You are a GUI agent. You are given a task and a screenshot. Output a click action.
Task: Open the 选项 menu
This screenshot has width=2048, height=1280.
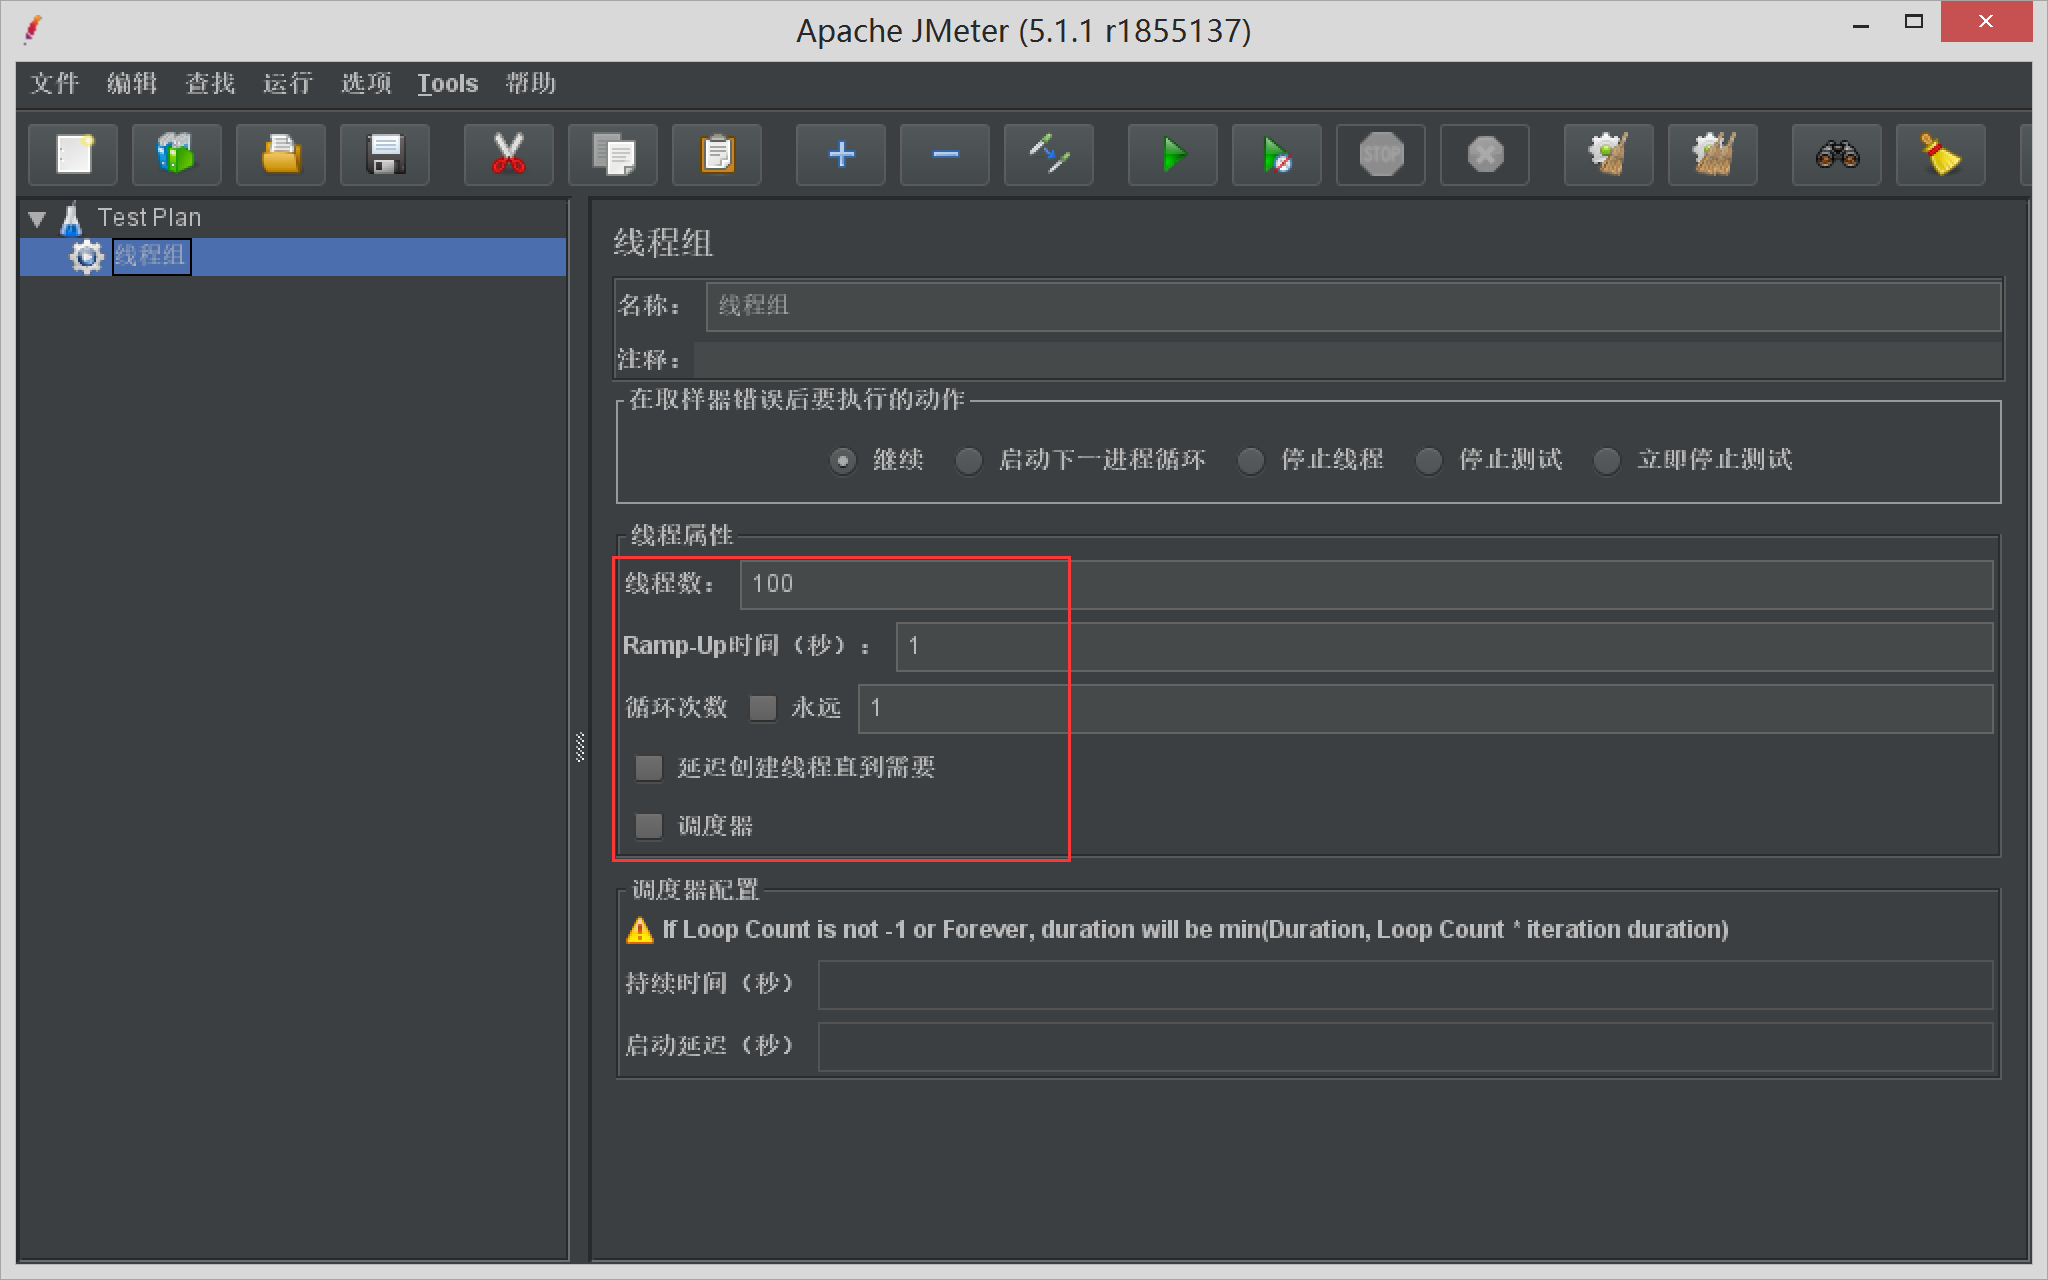(x=365, y=84)
